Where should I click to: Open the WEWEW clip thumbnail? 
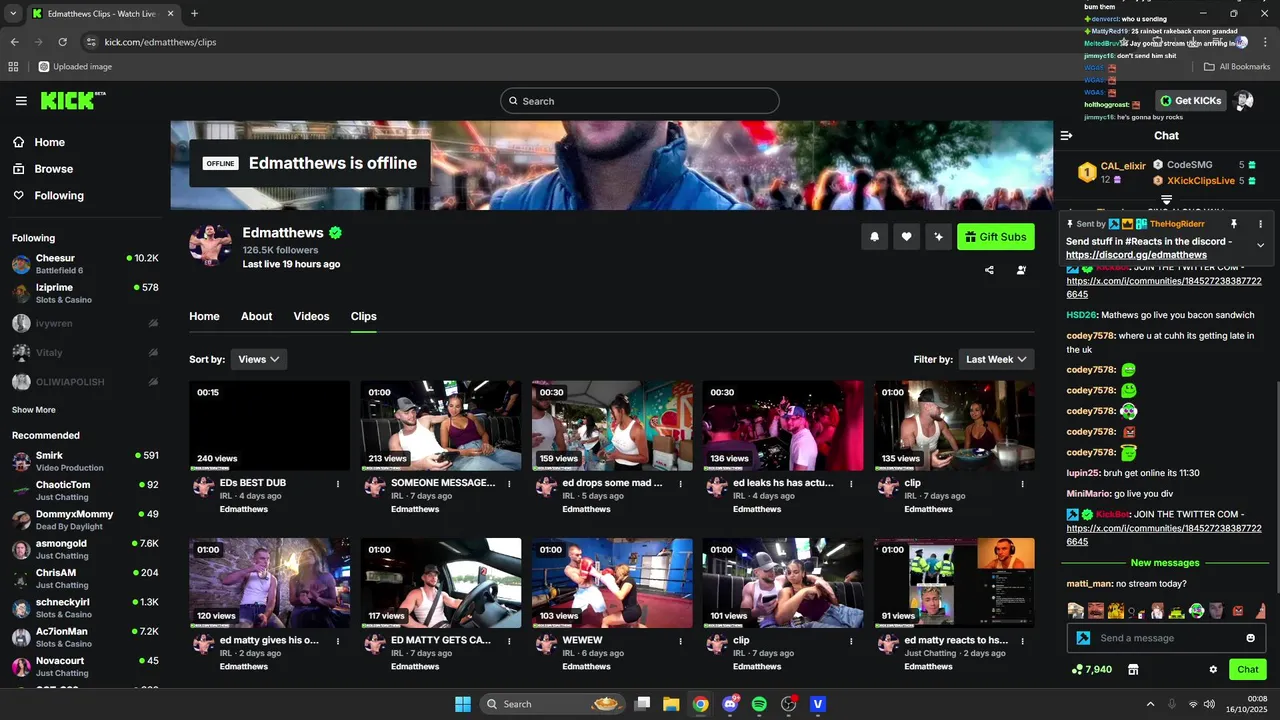coord(612,583)
